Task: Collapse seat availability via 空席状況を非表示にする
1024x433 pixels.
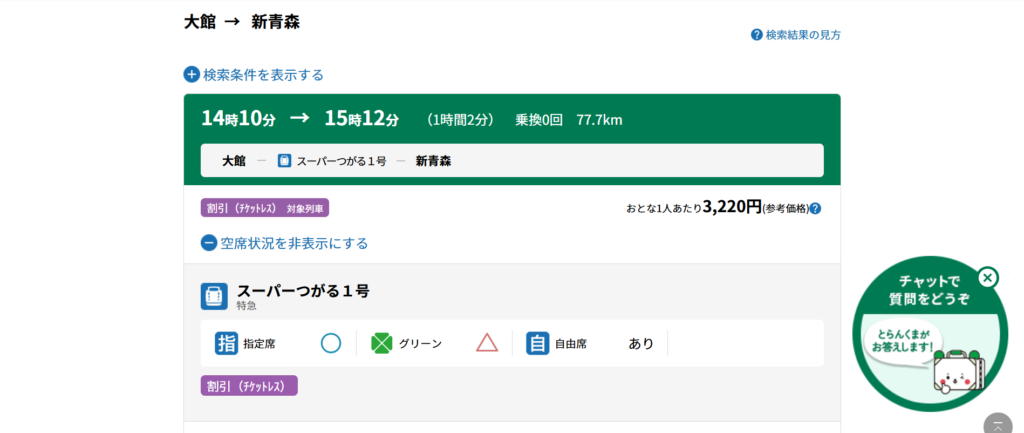Action: click(294, 243)
